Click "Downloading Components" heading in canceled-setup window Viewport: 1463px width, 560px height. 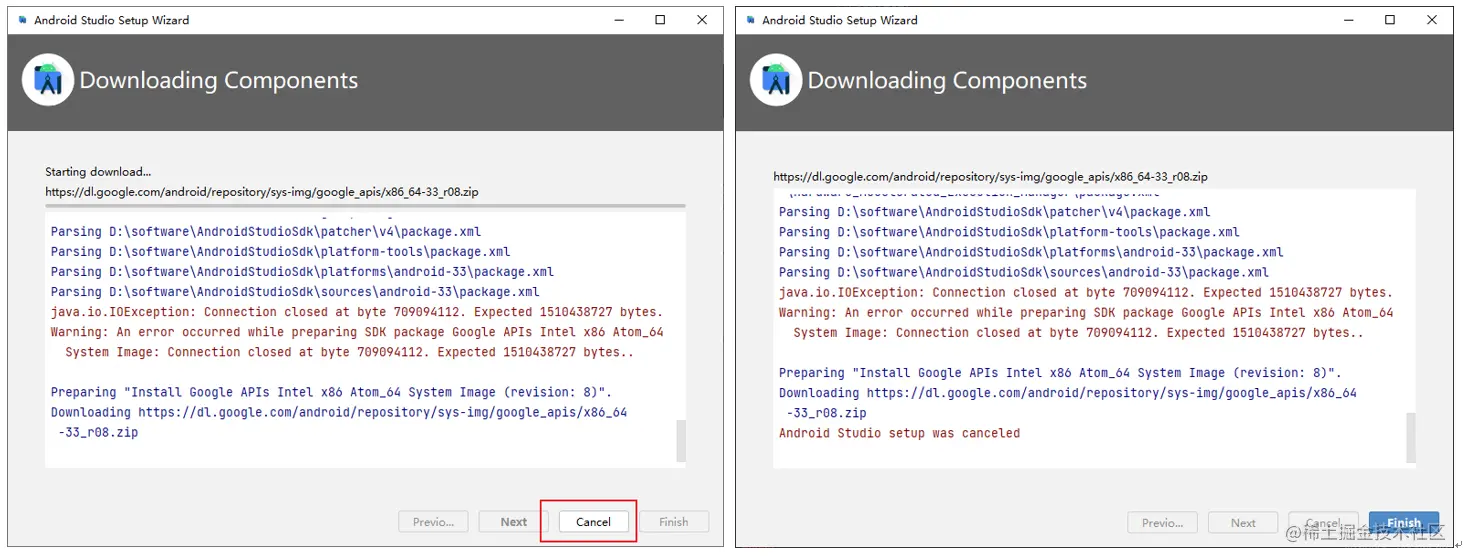[x=947, y=81]
